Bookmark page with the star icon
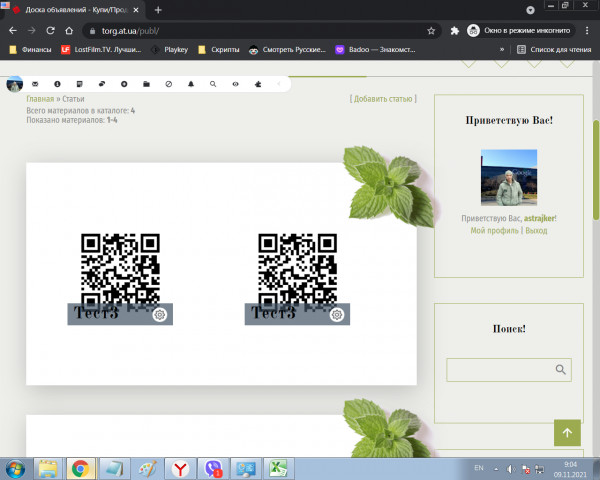Viewport: 600px width, 480px height. [x=431, y=31]
